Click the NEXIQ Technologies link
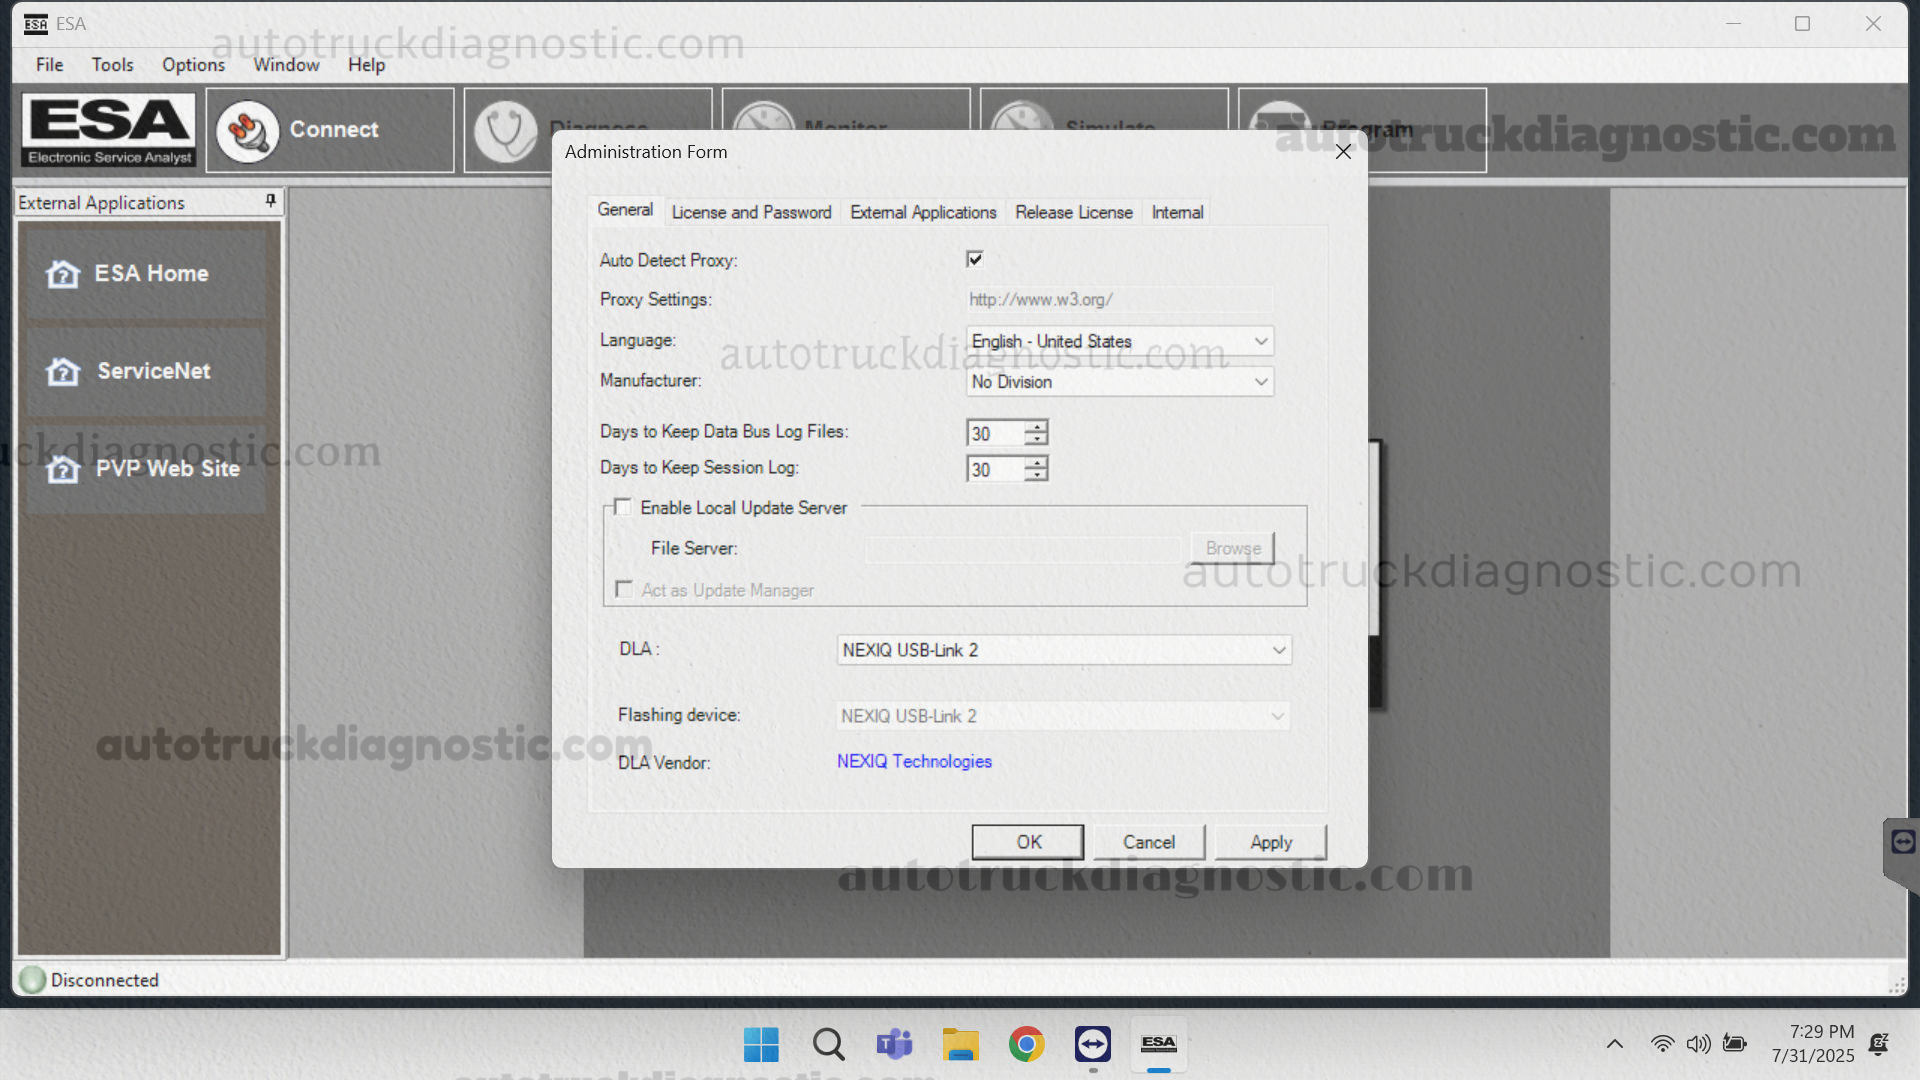This screenshot has height=1080, width=1920. coord(914,761)
